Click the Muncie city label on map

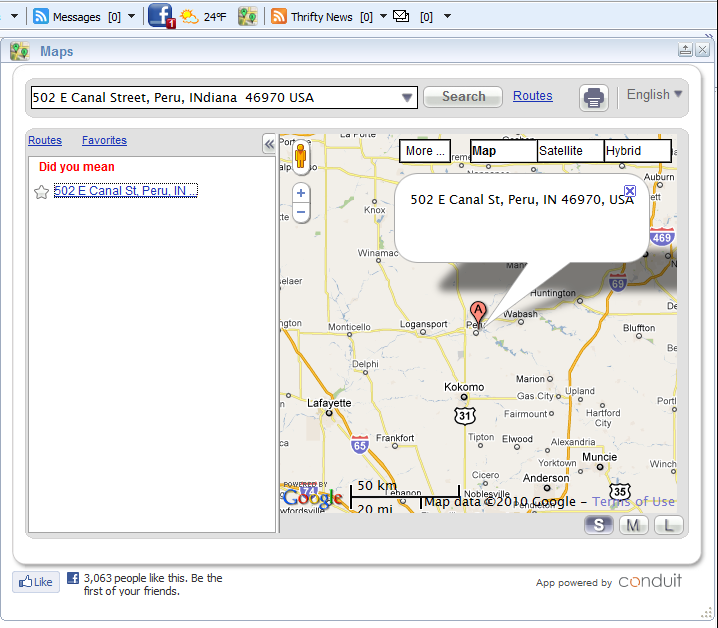pyautogui.click(x=599, y=457)
